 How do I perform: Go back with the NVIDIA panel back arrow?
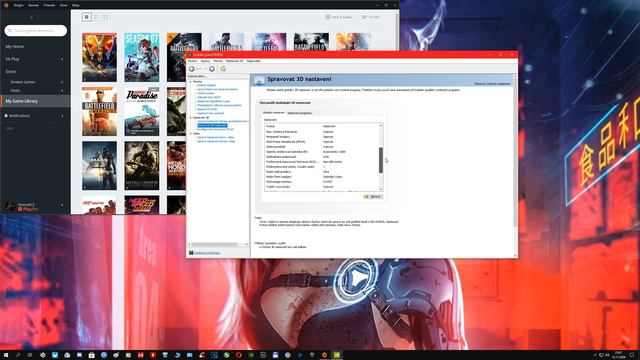tap(191, 69)
